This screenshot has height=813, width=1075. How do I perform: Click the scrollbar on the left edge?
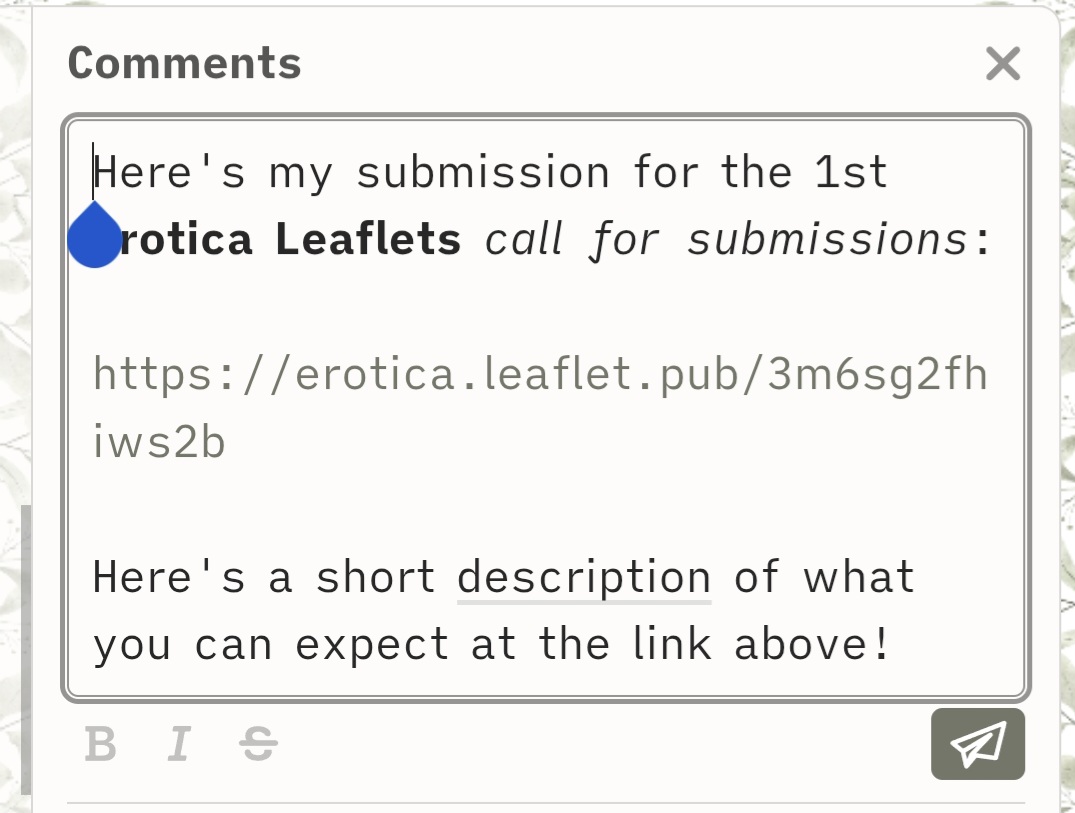coord(26,648)
